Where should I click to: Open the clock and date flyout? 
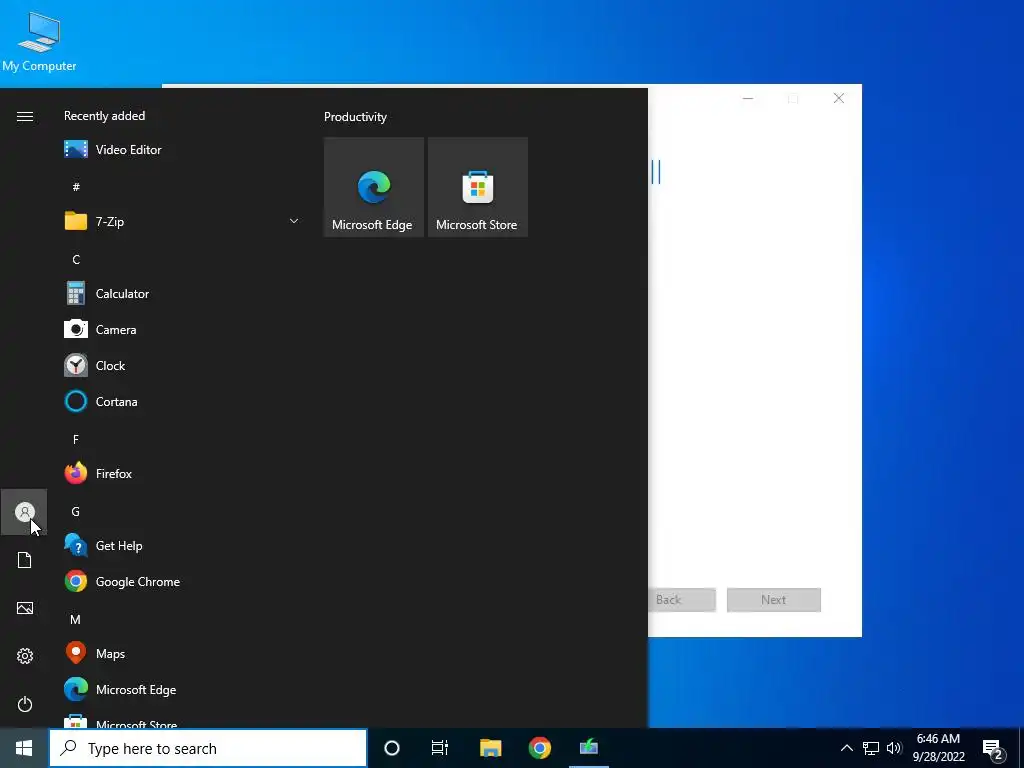[938, 748]
